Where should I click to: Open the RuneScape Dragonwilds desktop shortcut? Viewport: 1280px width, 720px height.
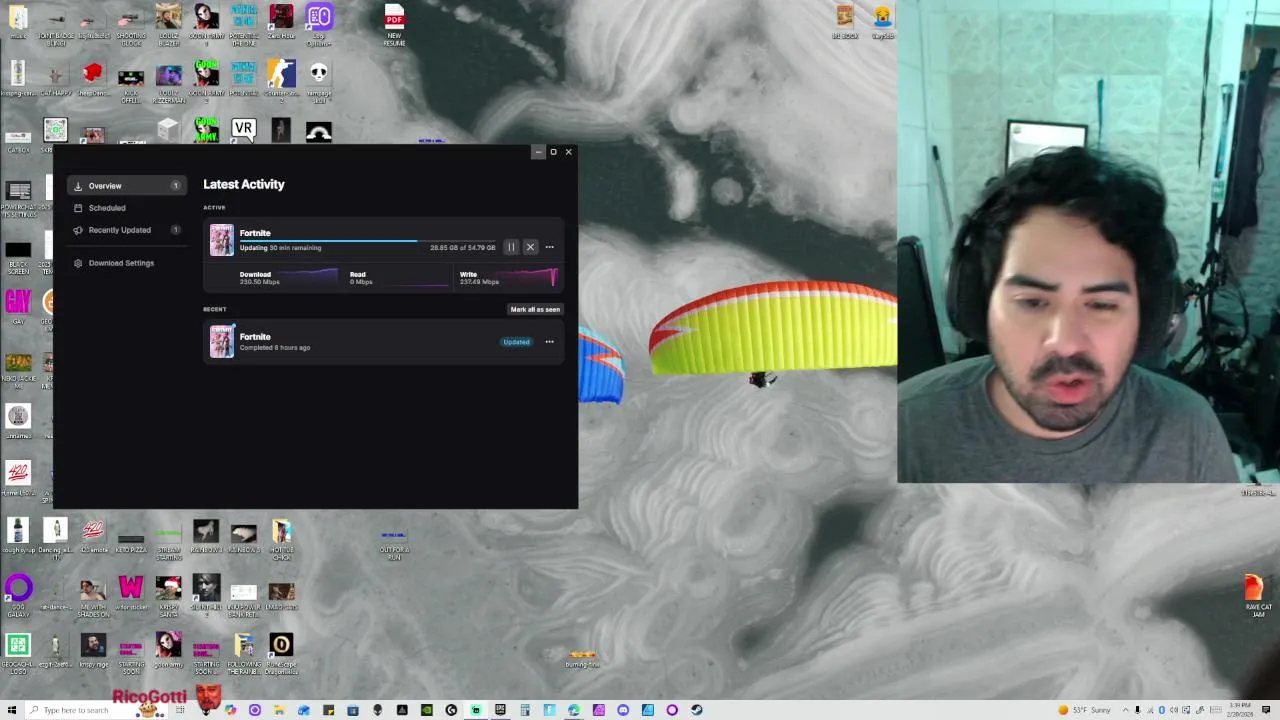(x=281, y=653)
